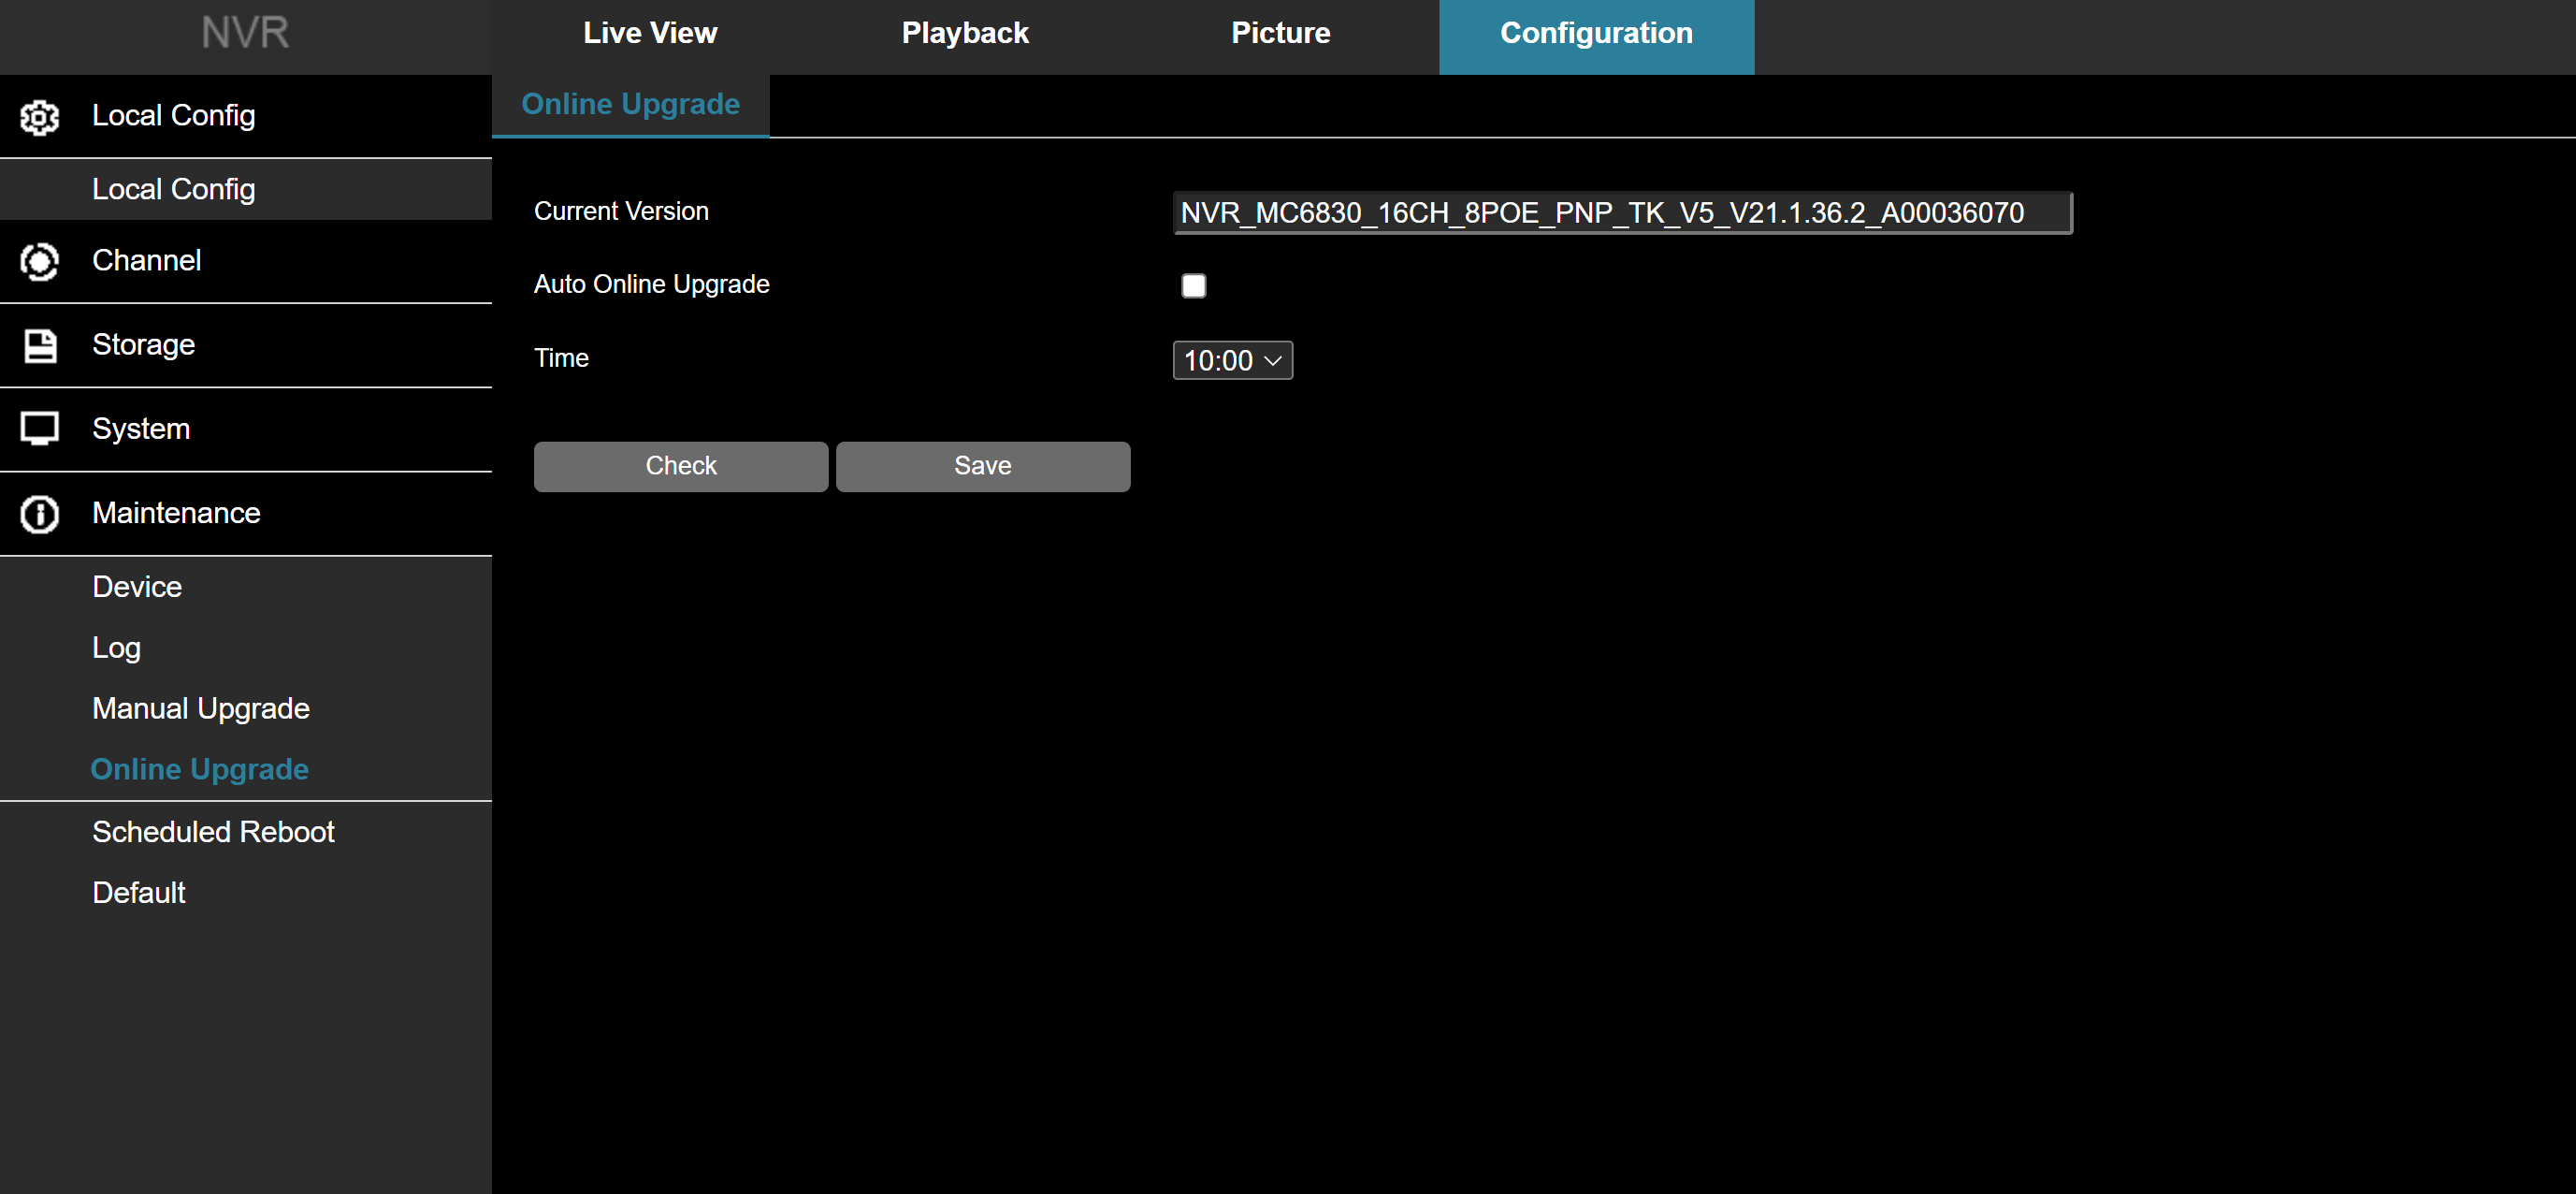Open the Device maintenance page
This screenshot has width=2576, height=1194.
click(246, 587)
